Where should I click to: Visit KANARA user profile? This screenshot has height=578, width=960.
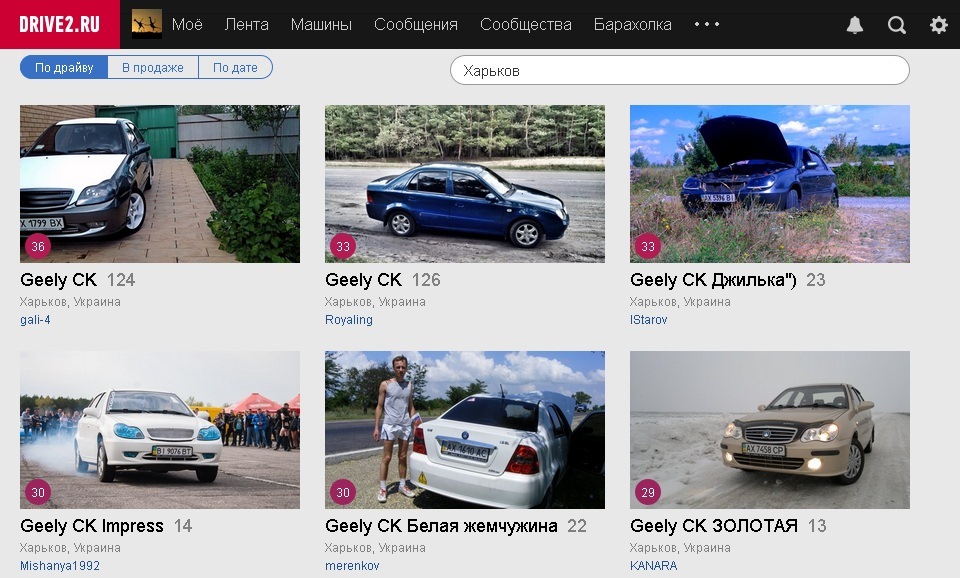click(x=653, y=566)
